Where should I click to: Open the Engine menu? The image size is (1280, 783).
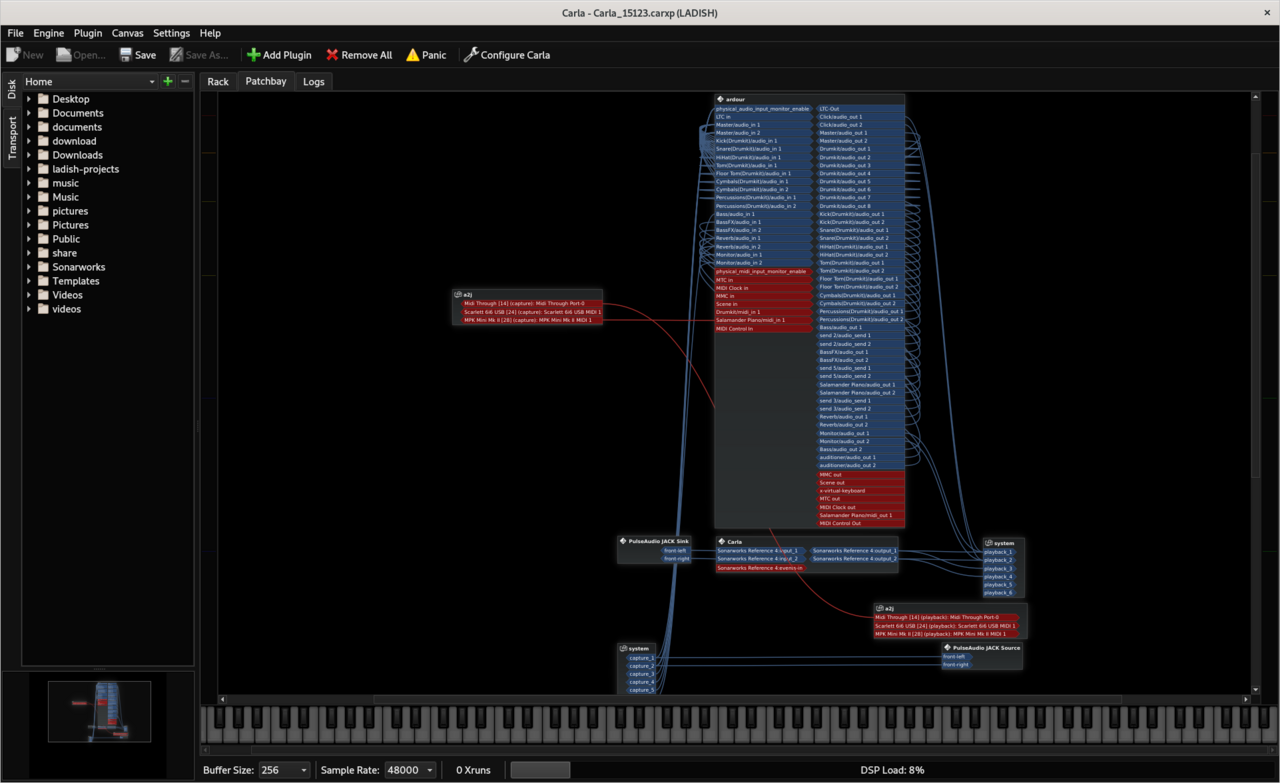(48, 33)
